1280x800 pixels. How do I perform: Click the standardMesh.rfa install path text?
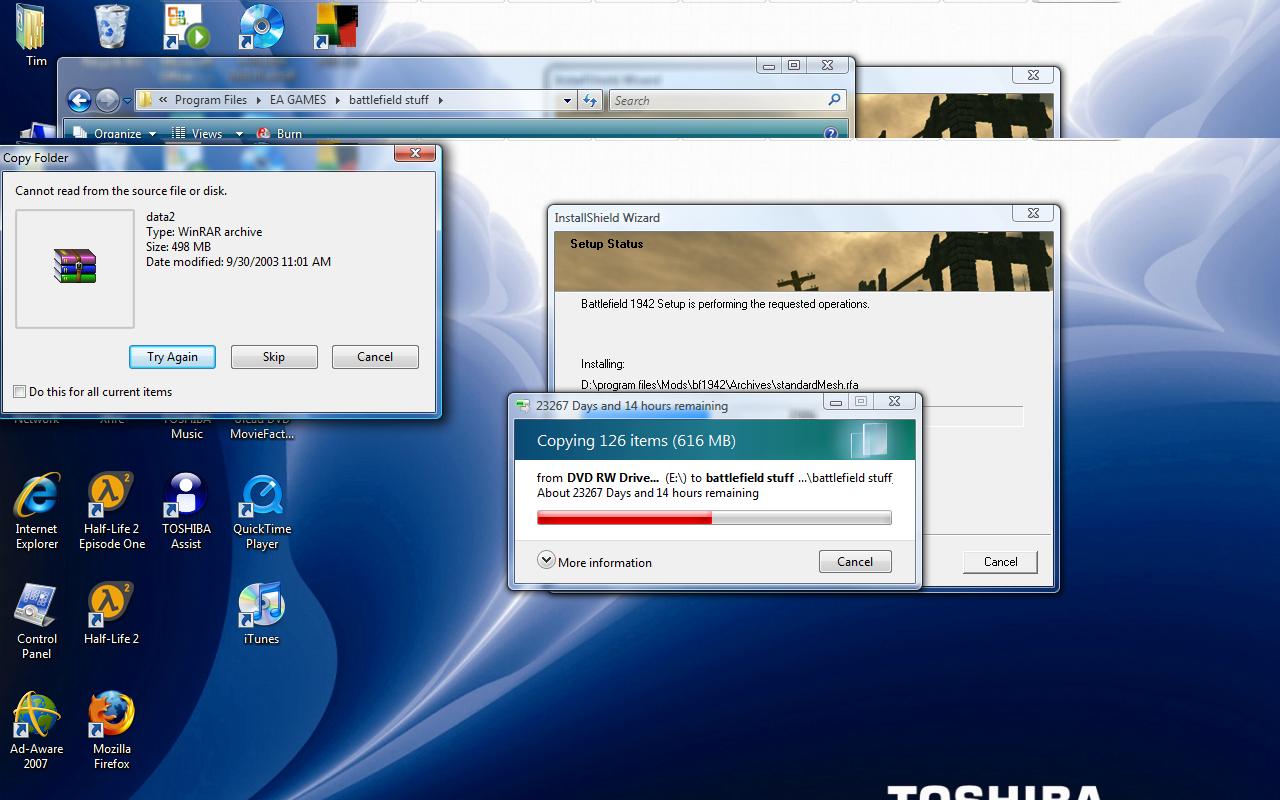point(719,384)
